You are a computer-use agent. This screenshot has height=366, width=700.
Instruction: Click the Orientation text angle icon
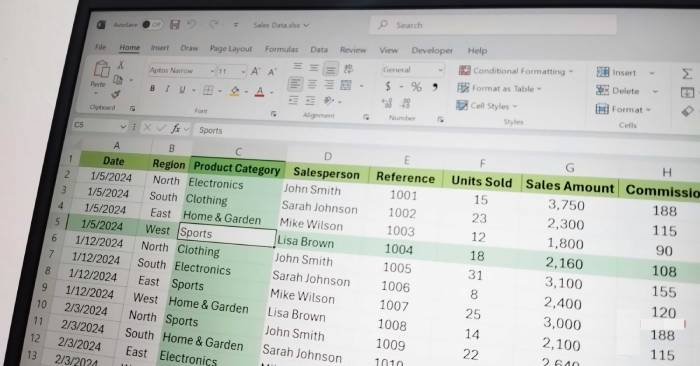tap(329, 101)
